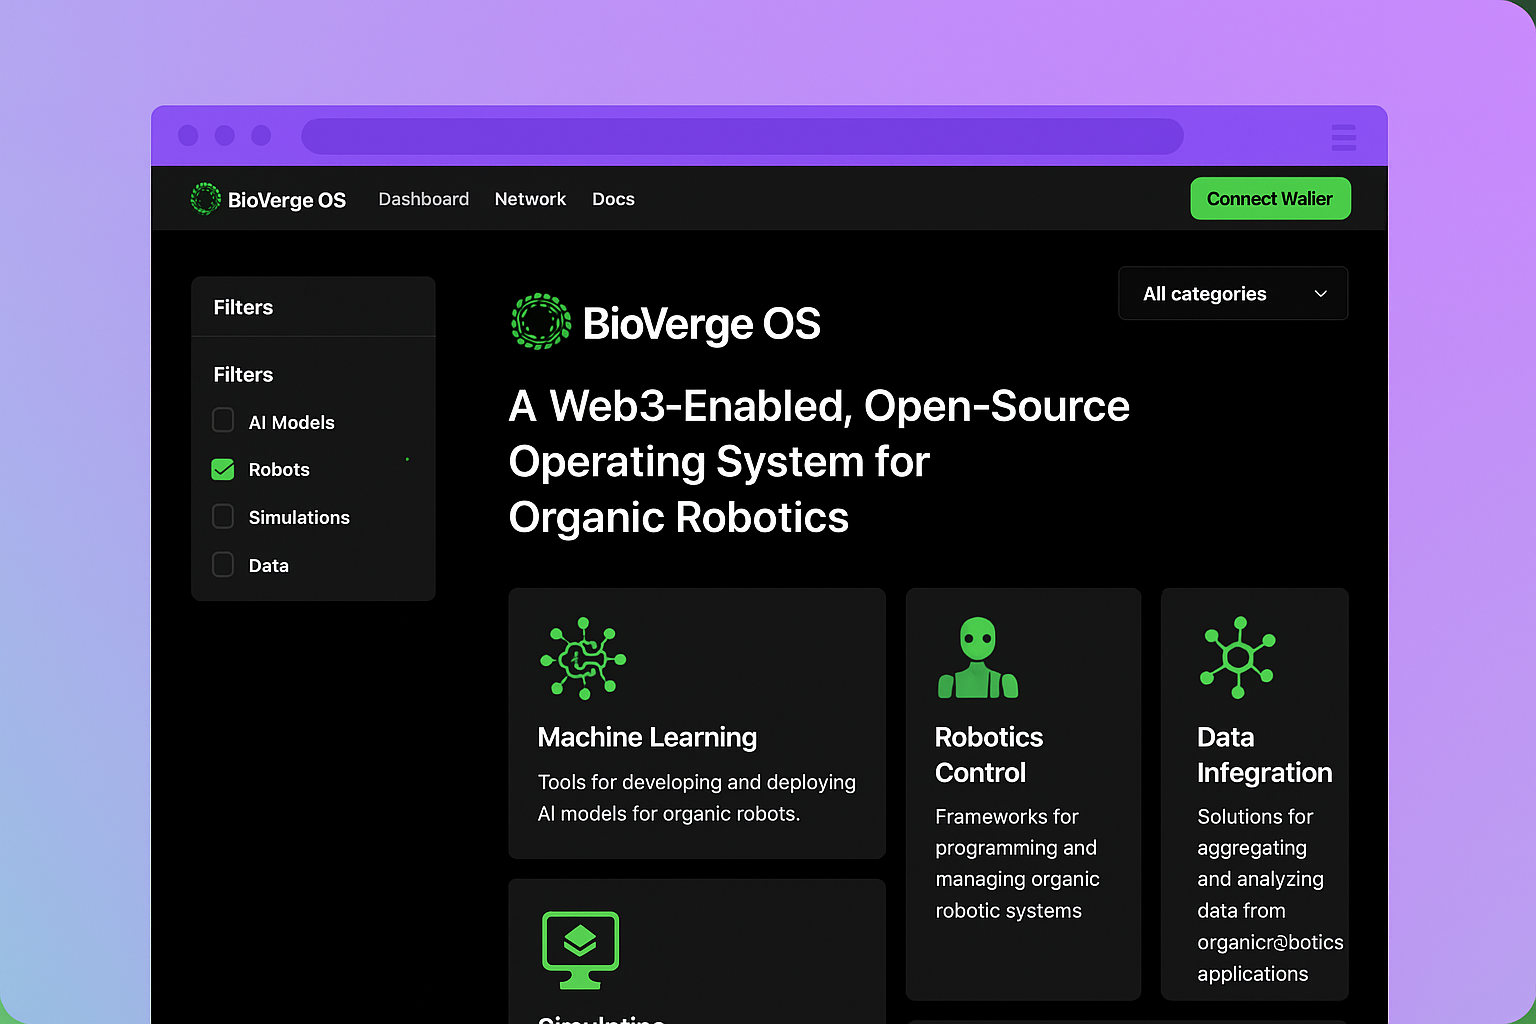The height and width of the screenshot is (1024, 1536).
Task: Click the first browser window dot
Action: pos(188,135)
